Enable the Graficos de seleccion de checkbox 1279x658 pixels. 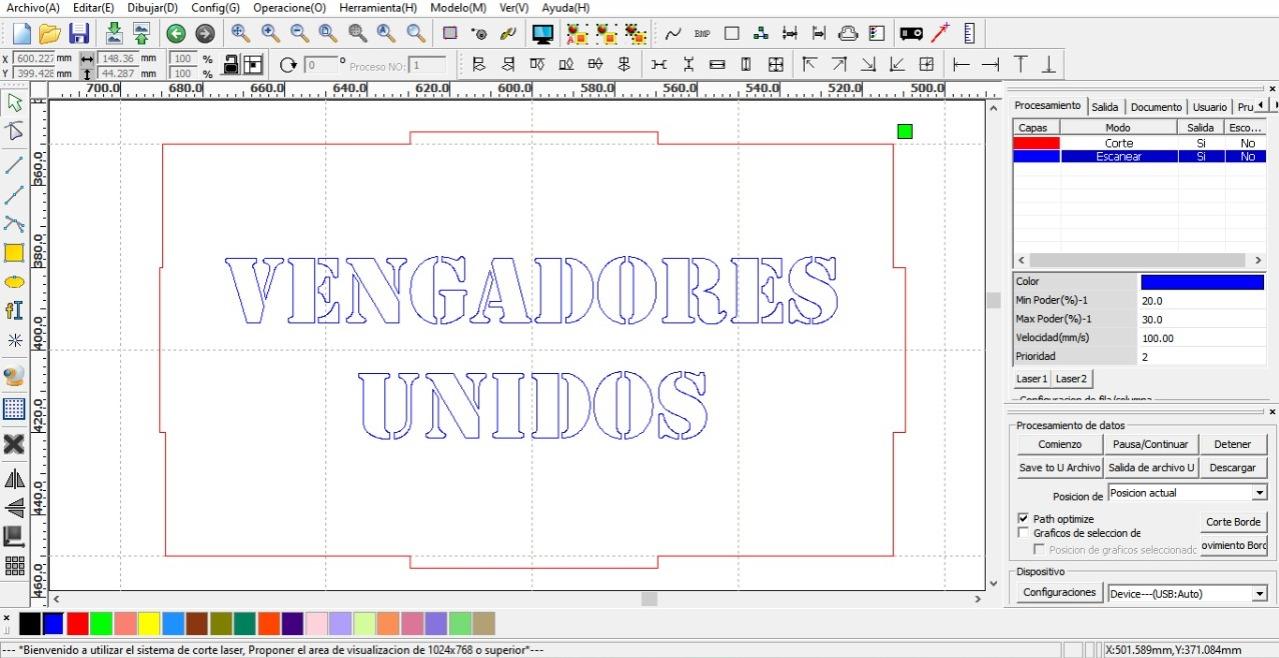click(x=1022, y=533)
